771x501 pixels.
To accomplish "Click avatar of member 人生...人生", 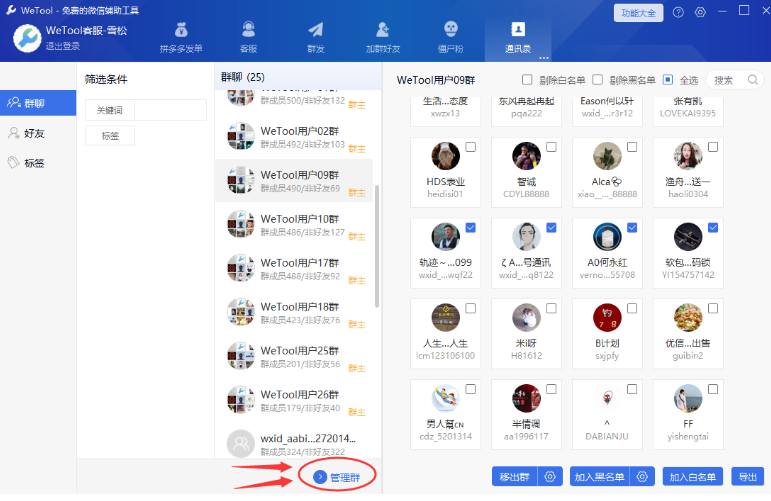I will coord(445,317).
